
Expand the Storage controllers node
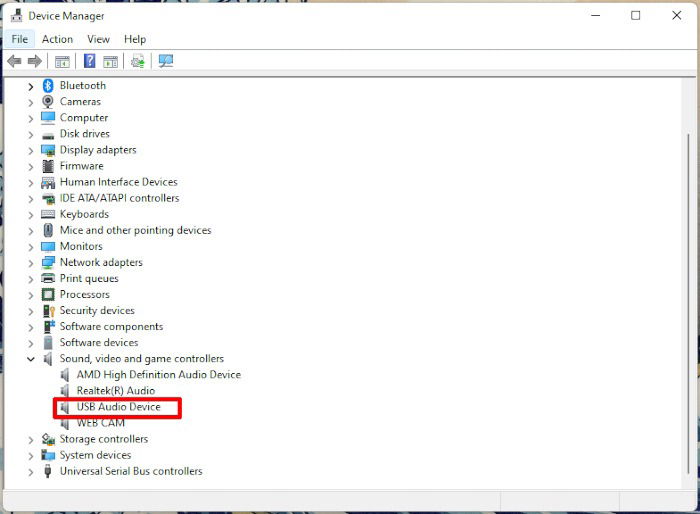coord(30,440)
